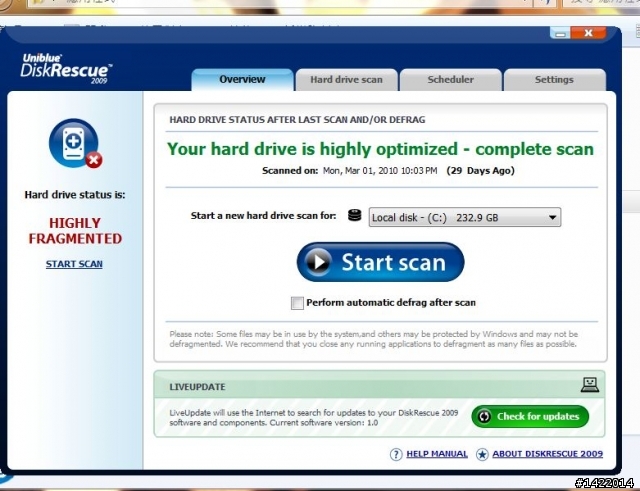640x491 pixels.
Task: Click the star icon beside About DiskRescue
Action: click(x=482, y=454)
